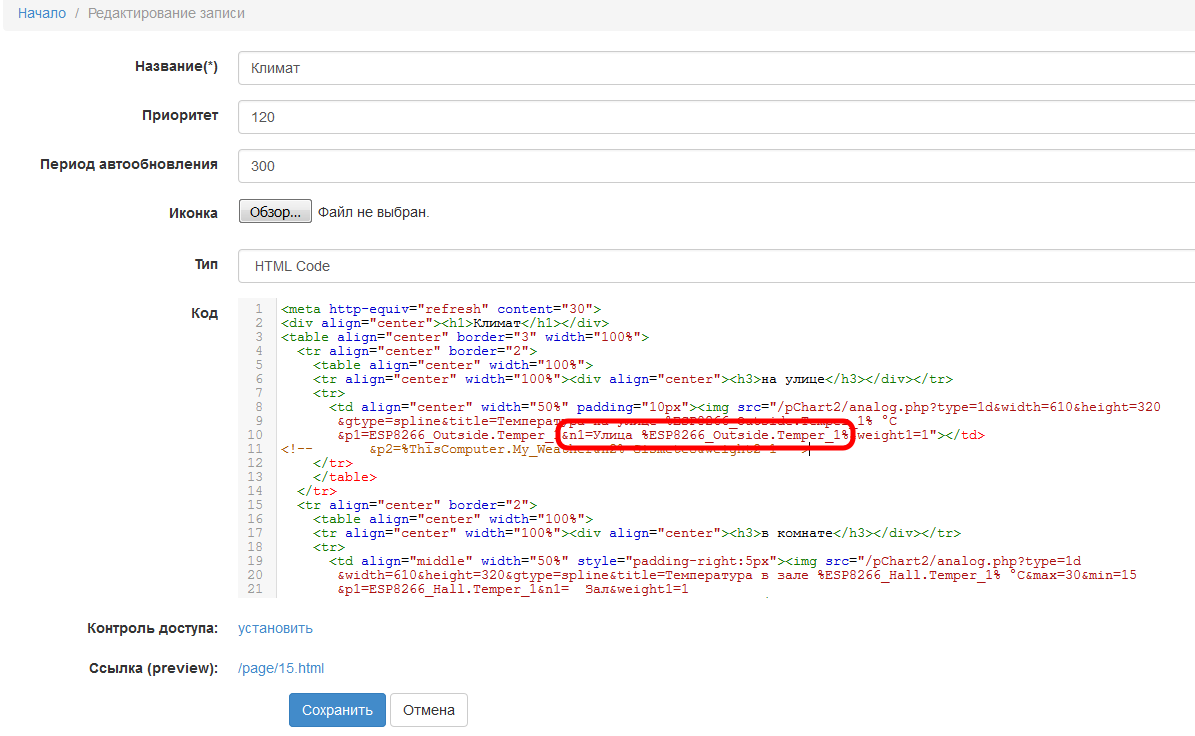The image size is (1195, 736).
Task: Open the Тип dropdown showing HTML Code
Action: click(x=716, y=266)
